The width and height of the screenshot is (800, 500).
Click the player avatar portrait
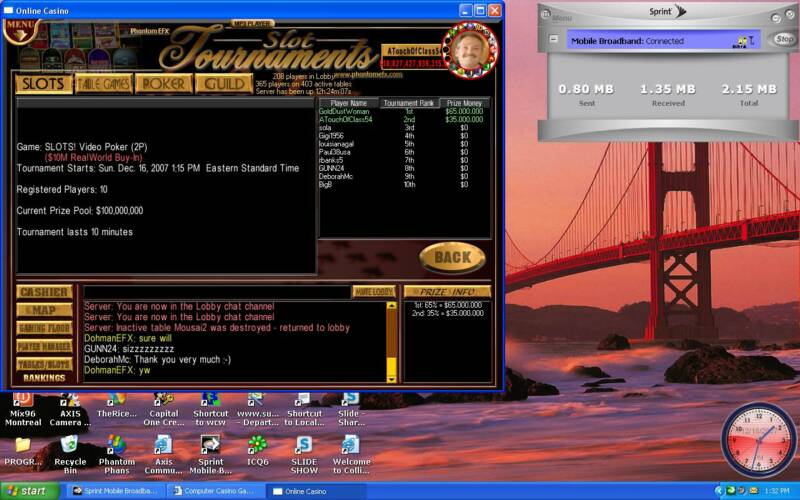tap(470, 51)
